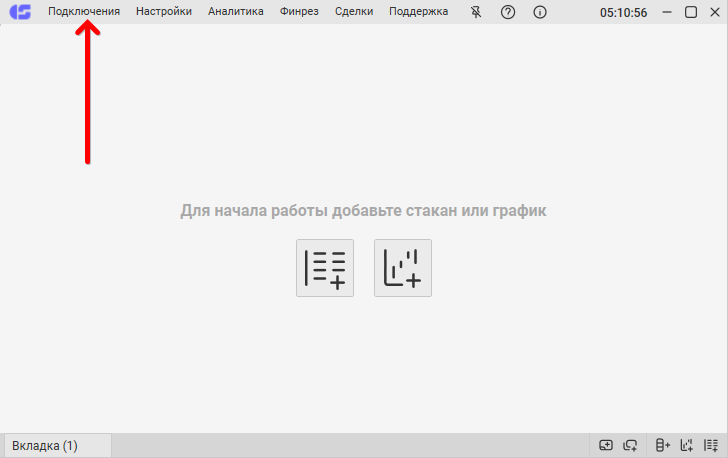
Task: Click add cluster icon in bottom bar
Action: [662, 445]
